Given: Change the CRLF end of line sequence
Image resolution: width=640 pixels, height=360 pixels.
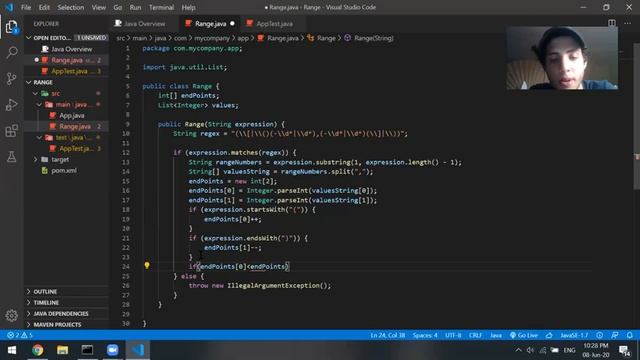Looking at the screenshot, I should coord(475,335).
